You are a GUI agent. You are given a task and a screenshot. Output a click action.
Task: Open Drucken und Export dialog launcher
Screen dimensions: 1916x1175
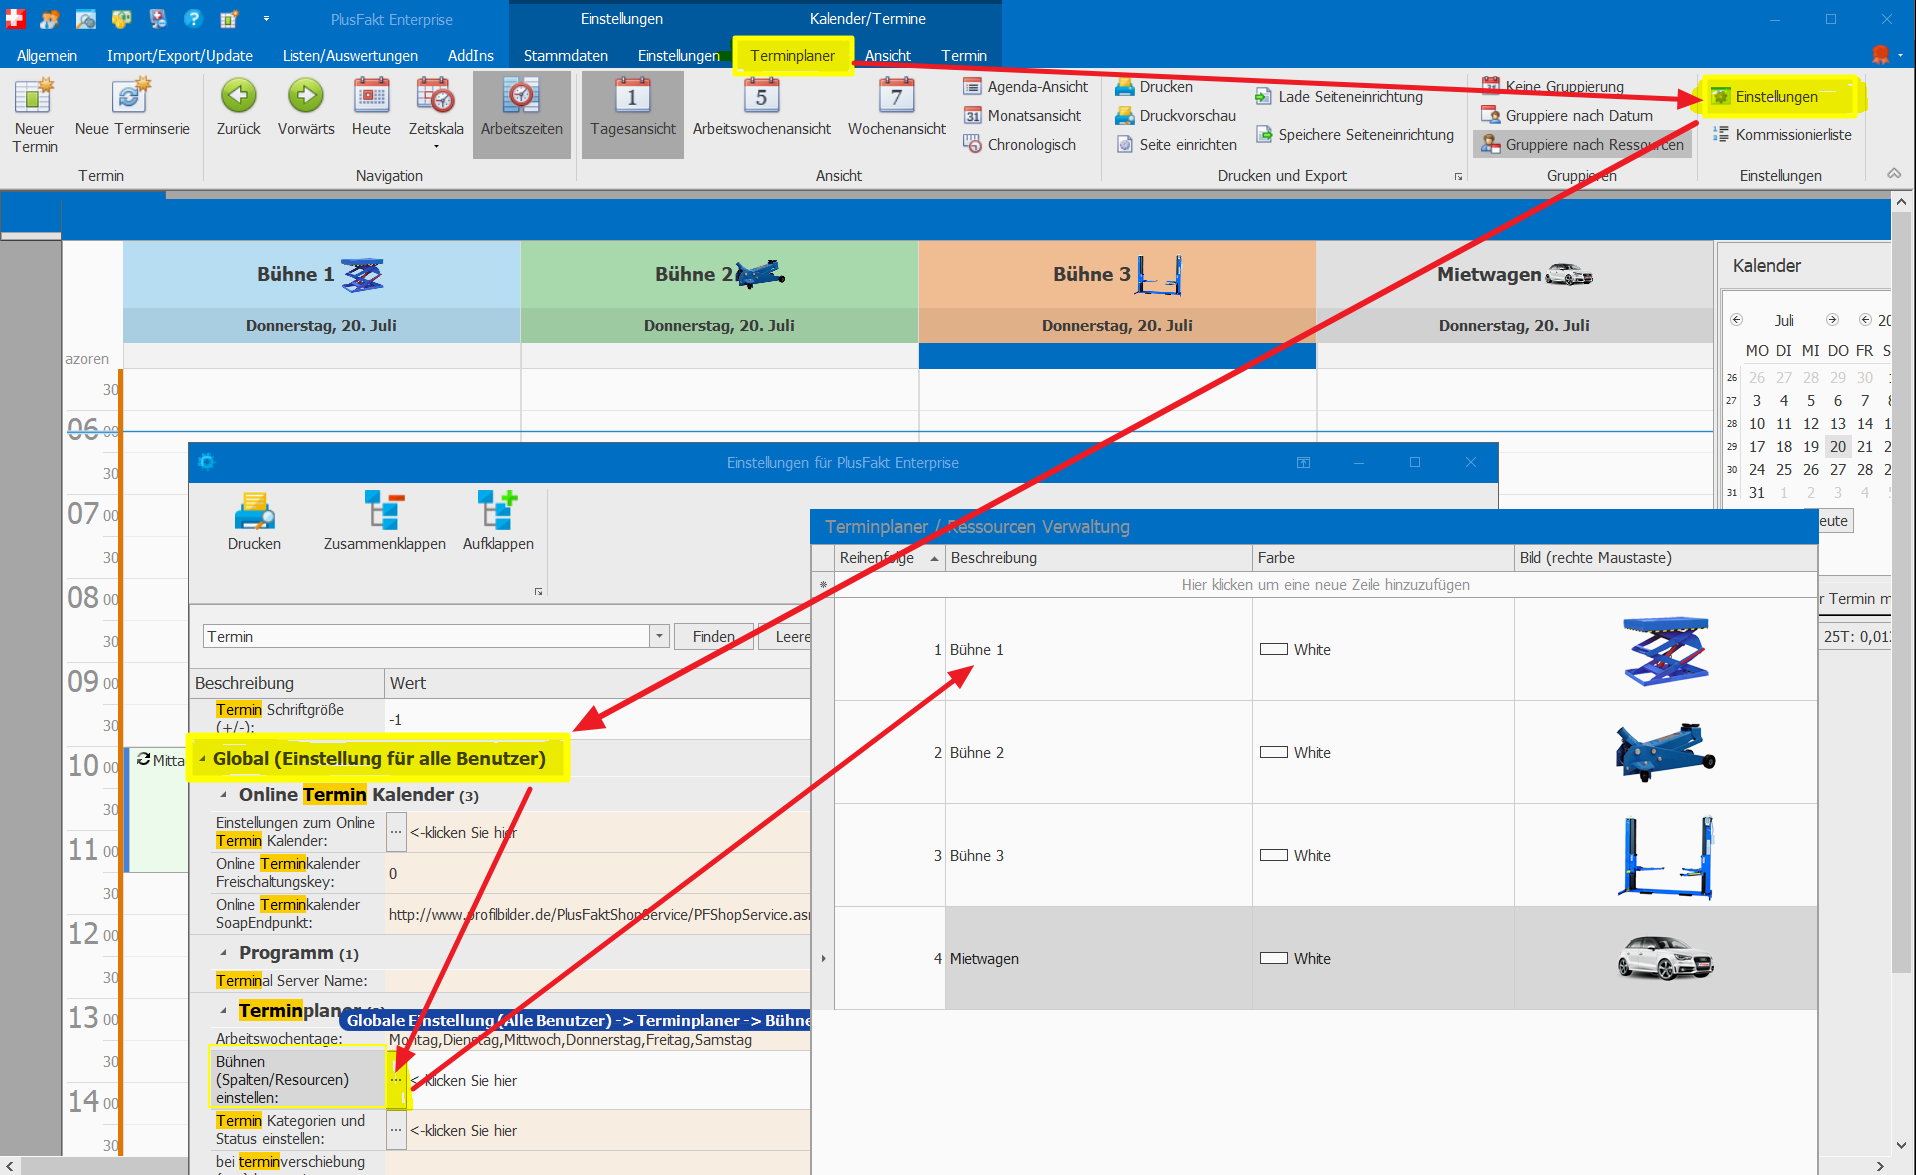coord(1459,177)
